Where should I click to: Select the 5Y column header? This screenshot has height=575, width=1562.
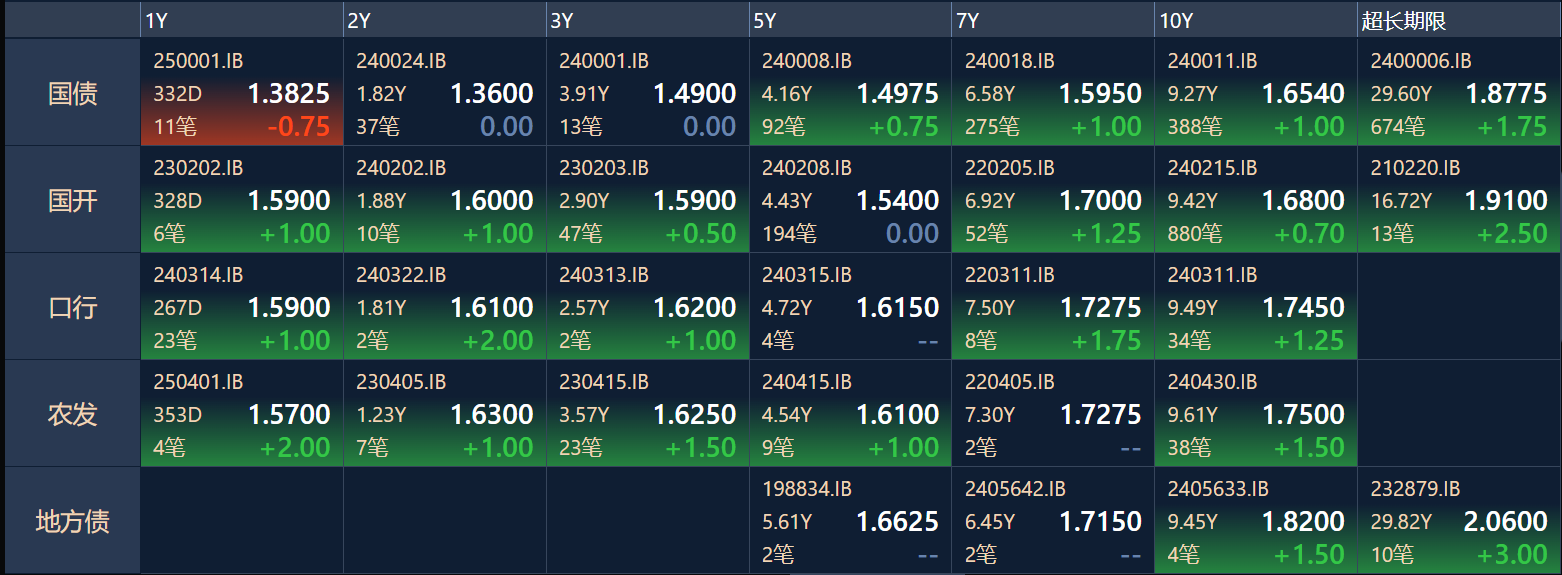(x=850, y=21)
